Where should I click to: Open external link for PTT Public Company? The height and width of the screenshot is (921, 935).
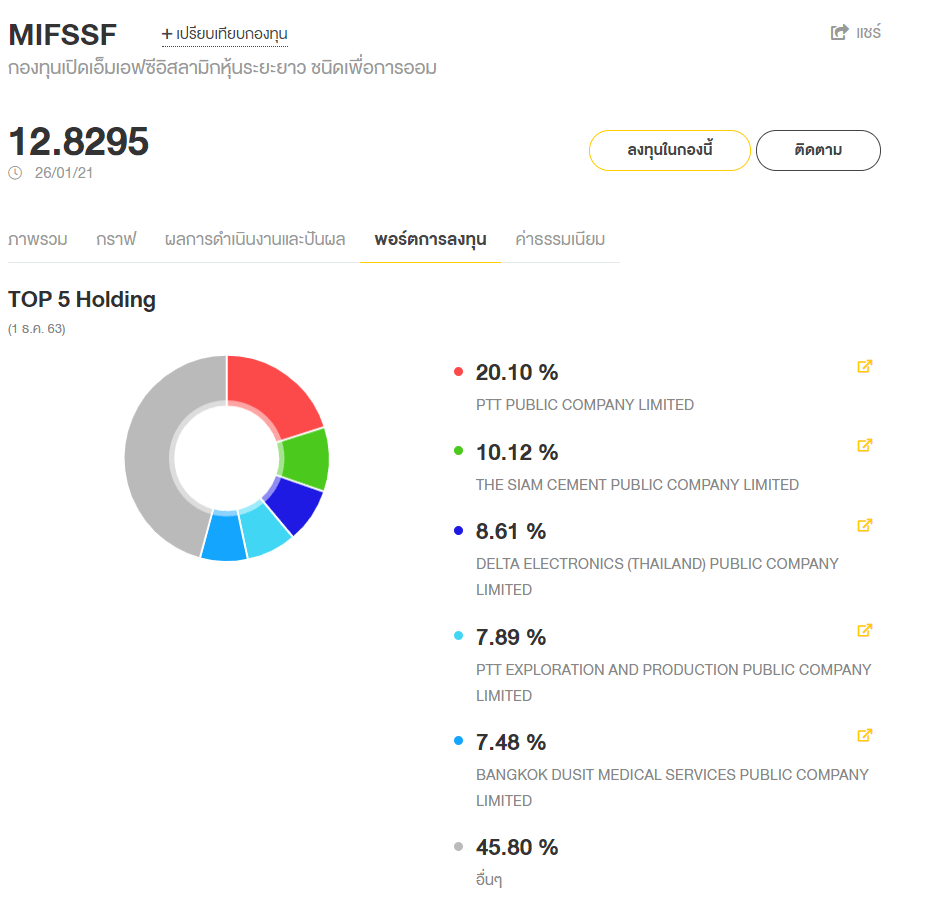click(x=865, y=366)
